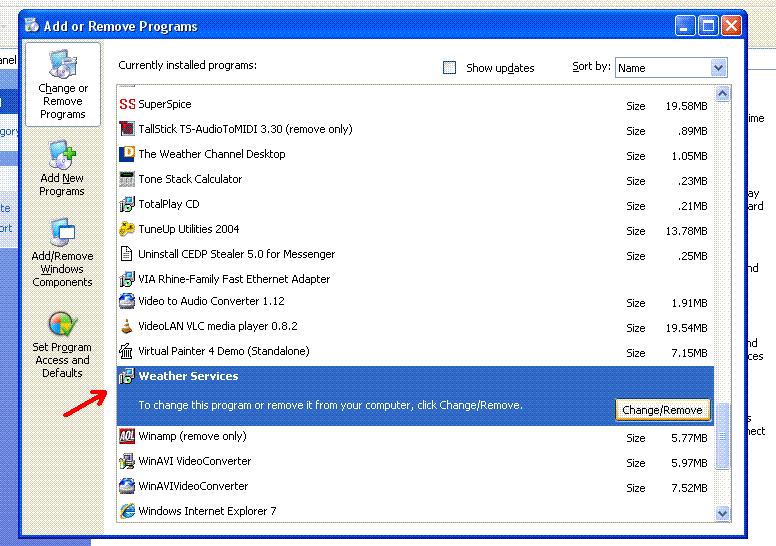Click the program list scrollbar thumb
This screenshot has width=776, height=546.
[x=723, y=436]
